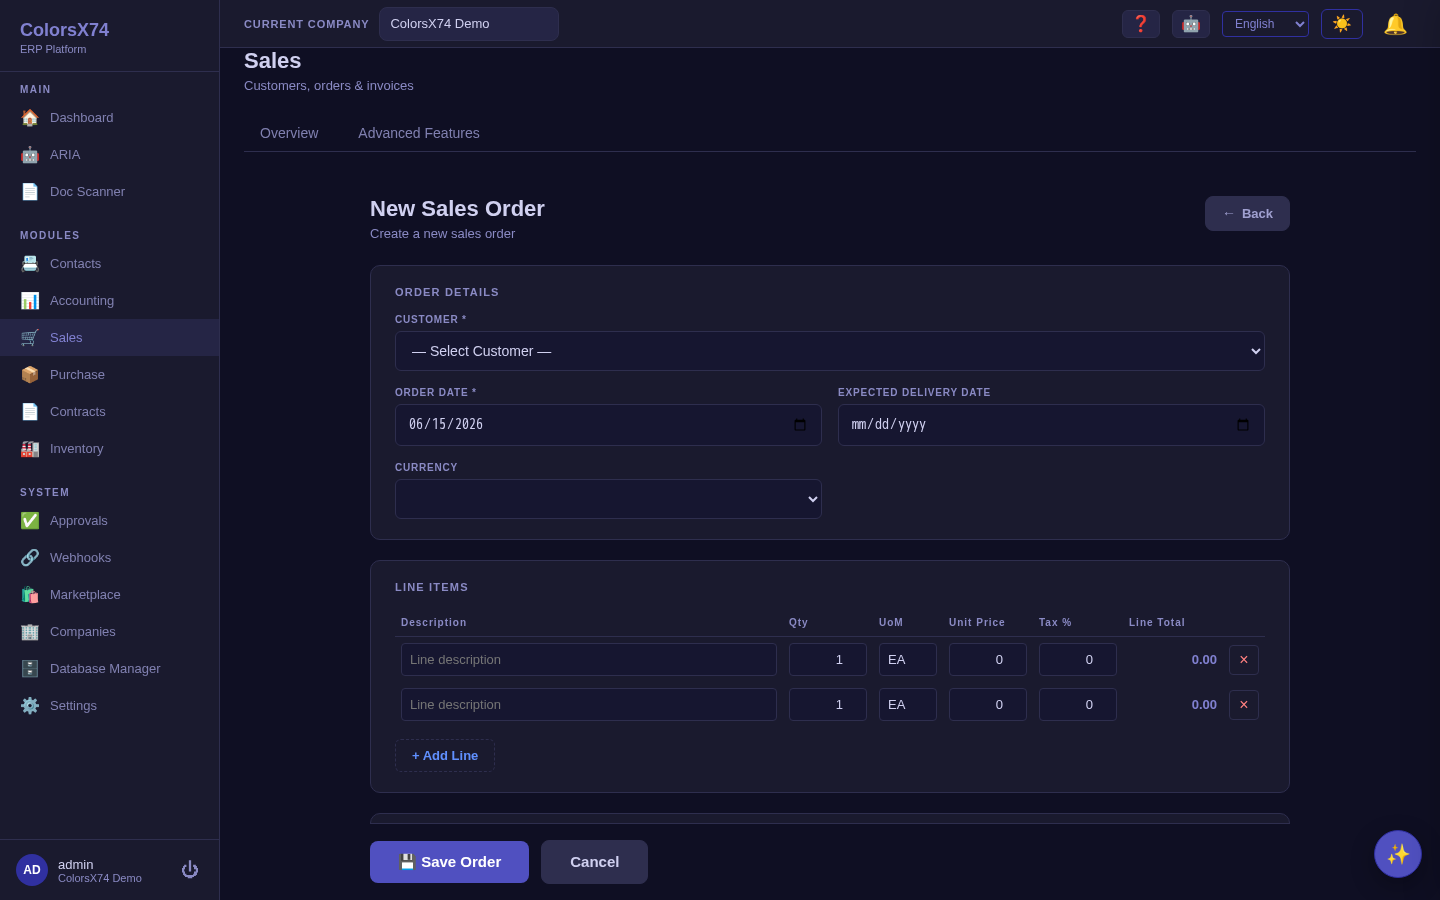Viewport: 1440px width, 900px height.
Task: Click the admin user name
Action: [x=76, y=864]
